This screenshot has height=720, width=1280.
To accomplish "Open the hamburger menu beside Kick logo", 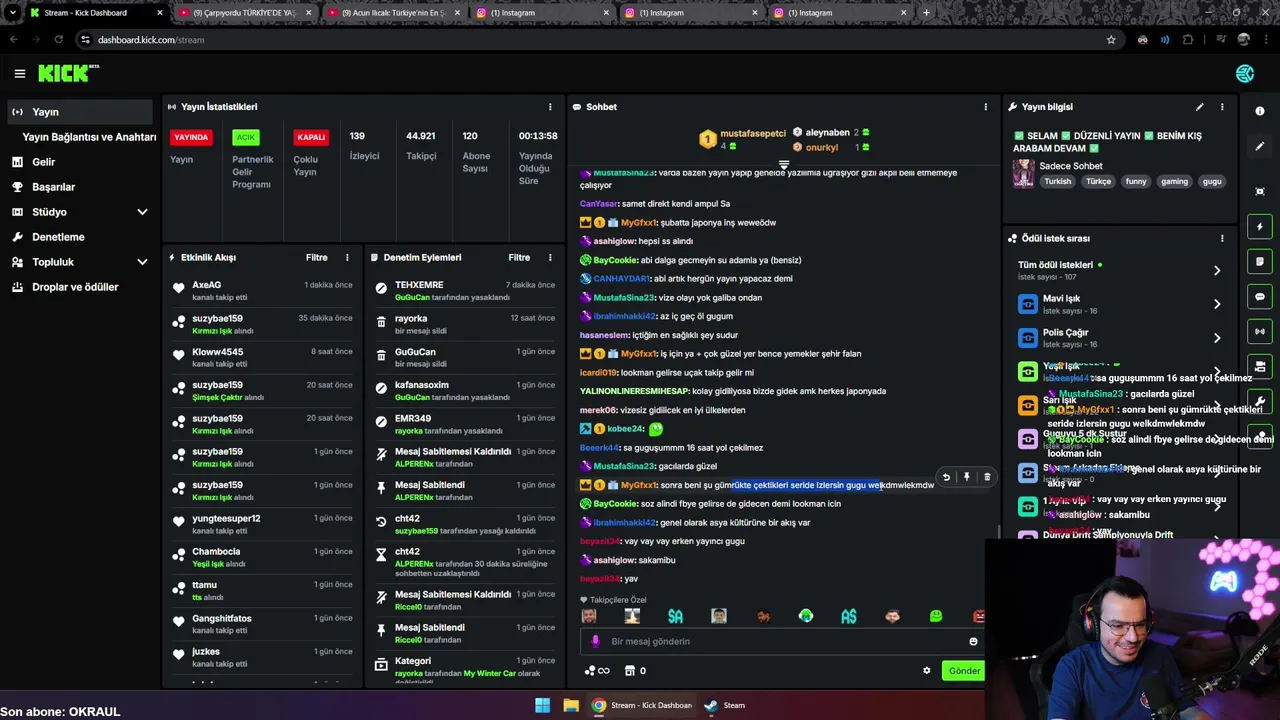I will [x=19, y=73].
